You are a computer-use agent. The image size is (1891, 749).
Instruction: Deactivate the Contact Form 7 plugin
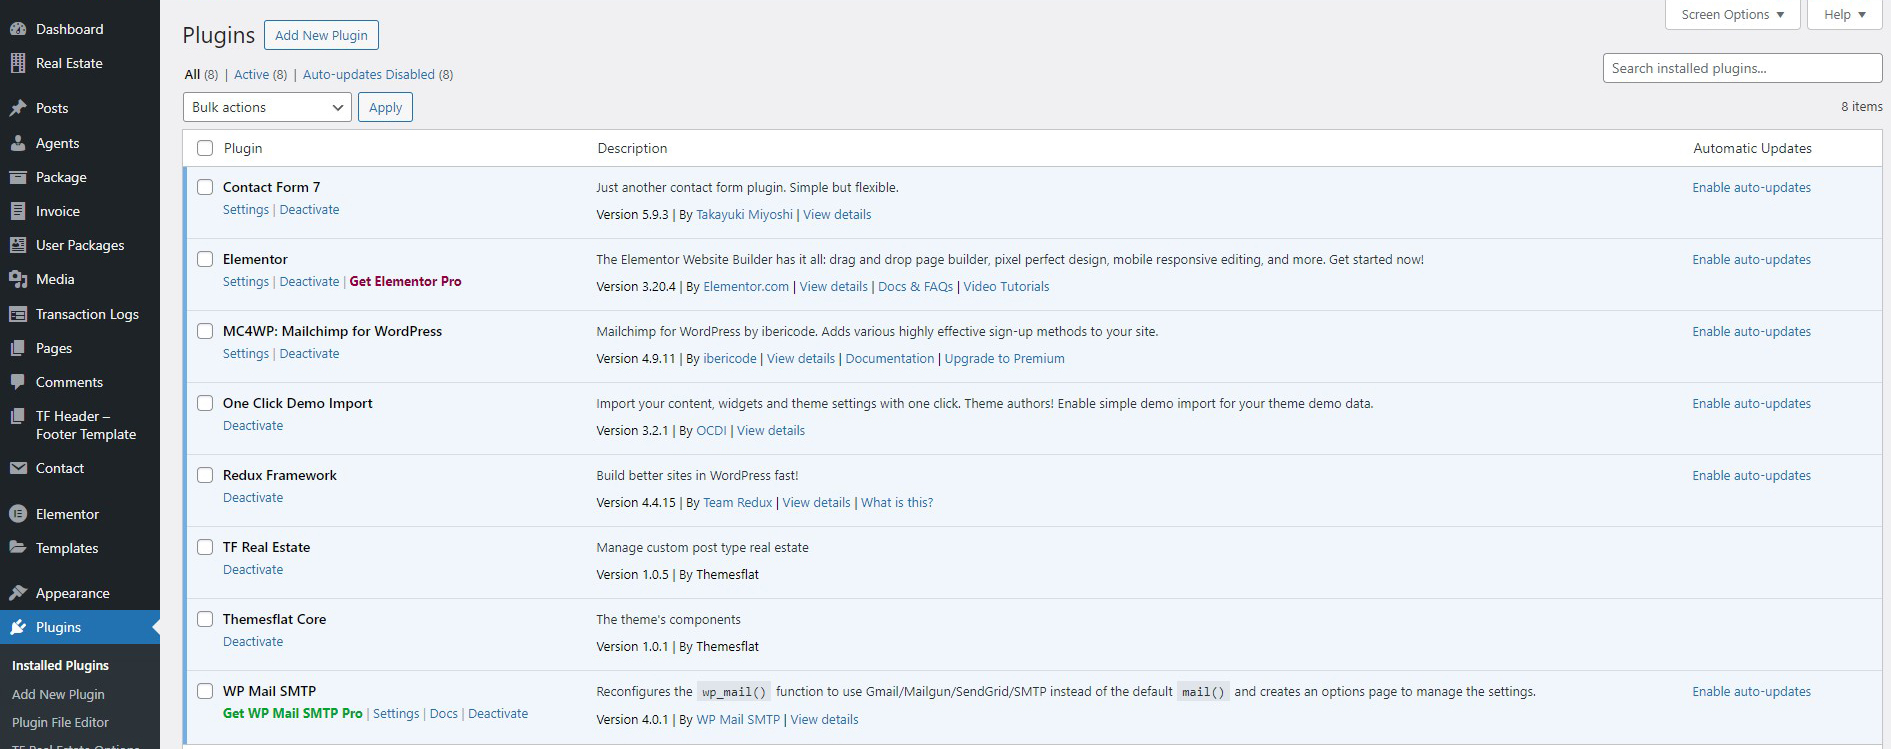pyautogui.click(x=309, y=209)
